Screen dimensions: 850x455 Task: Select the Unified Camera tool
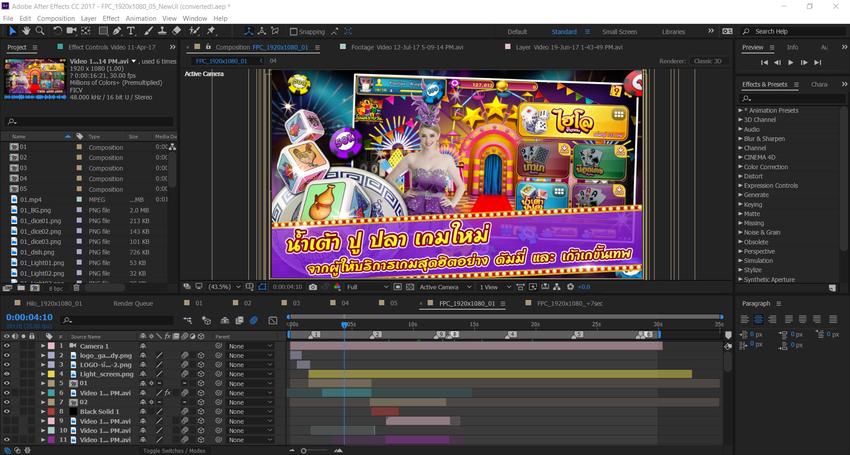(72, 31)
